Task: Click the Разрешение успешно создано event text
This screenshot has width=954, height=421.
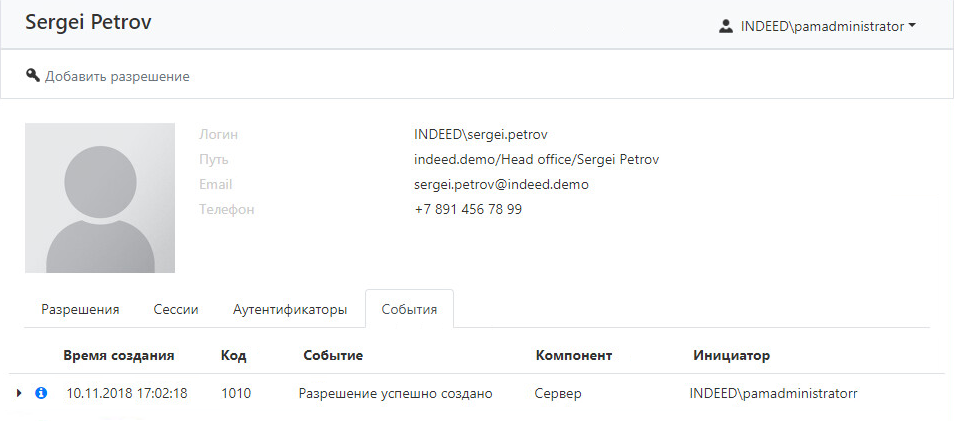Action: (396, 393)
